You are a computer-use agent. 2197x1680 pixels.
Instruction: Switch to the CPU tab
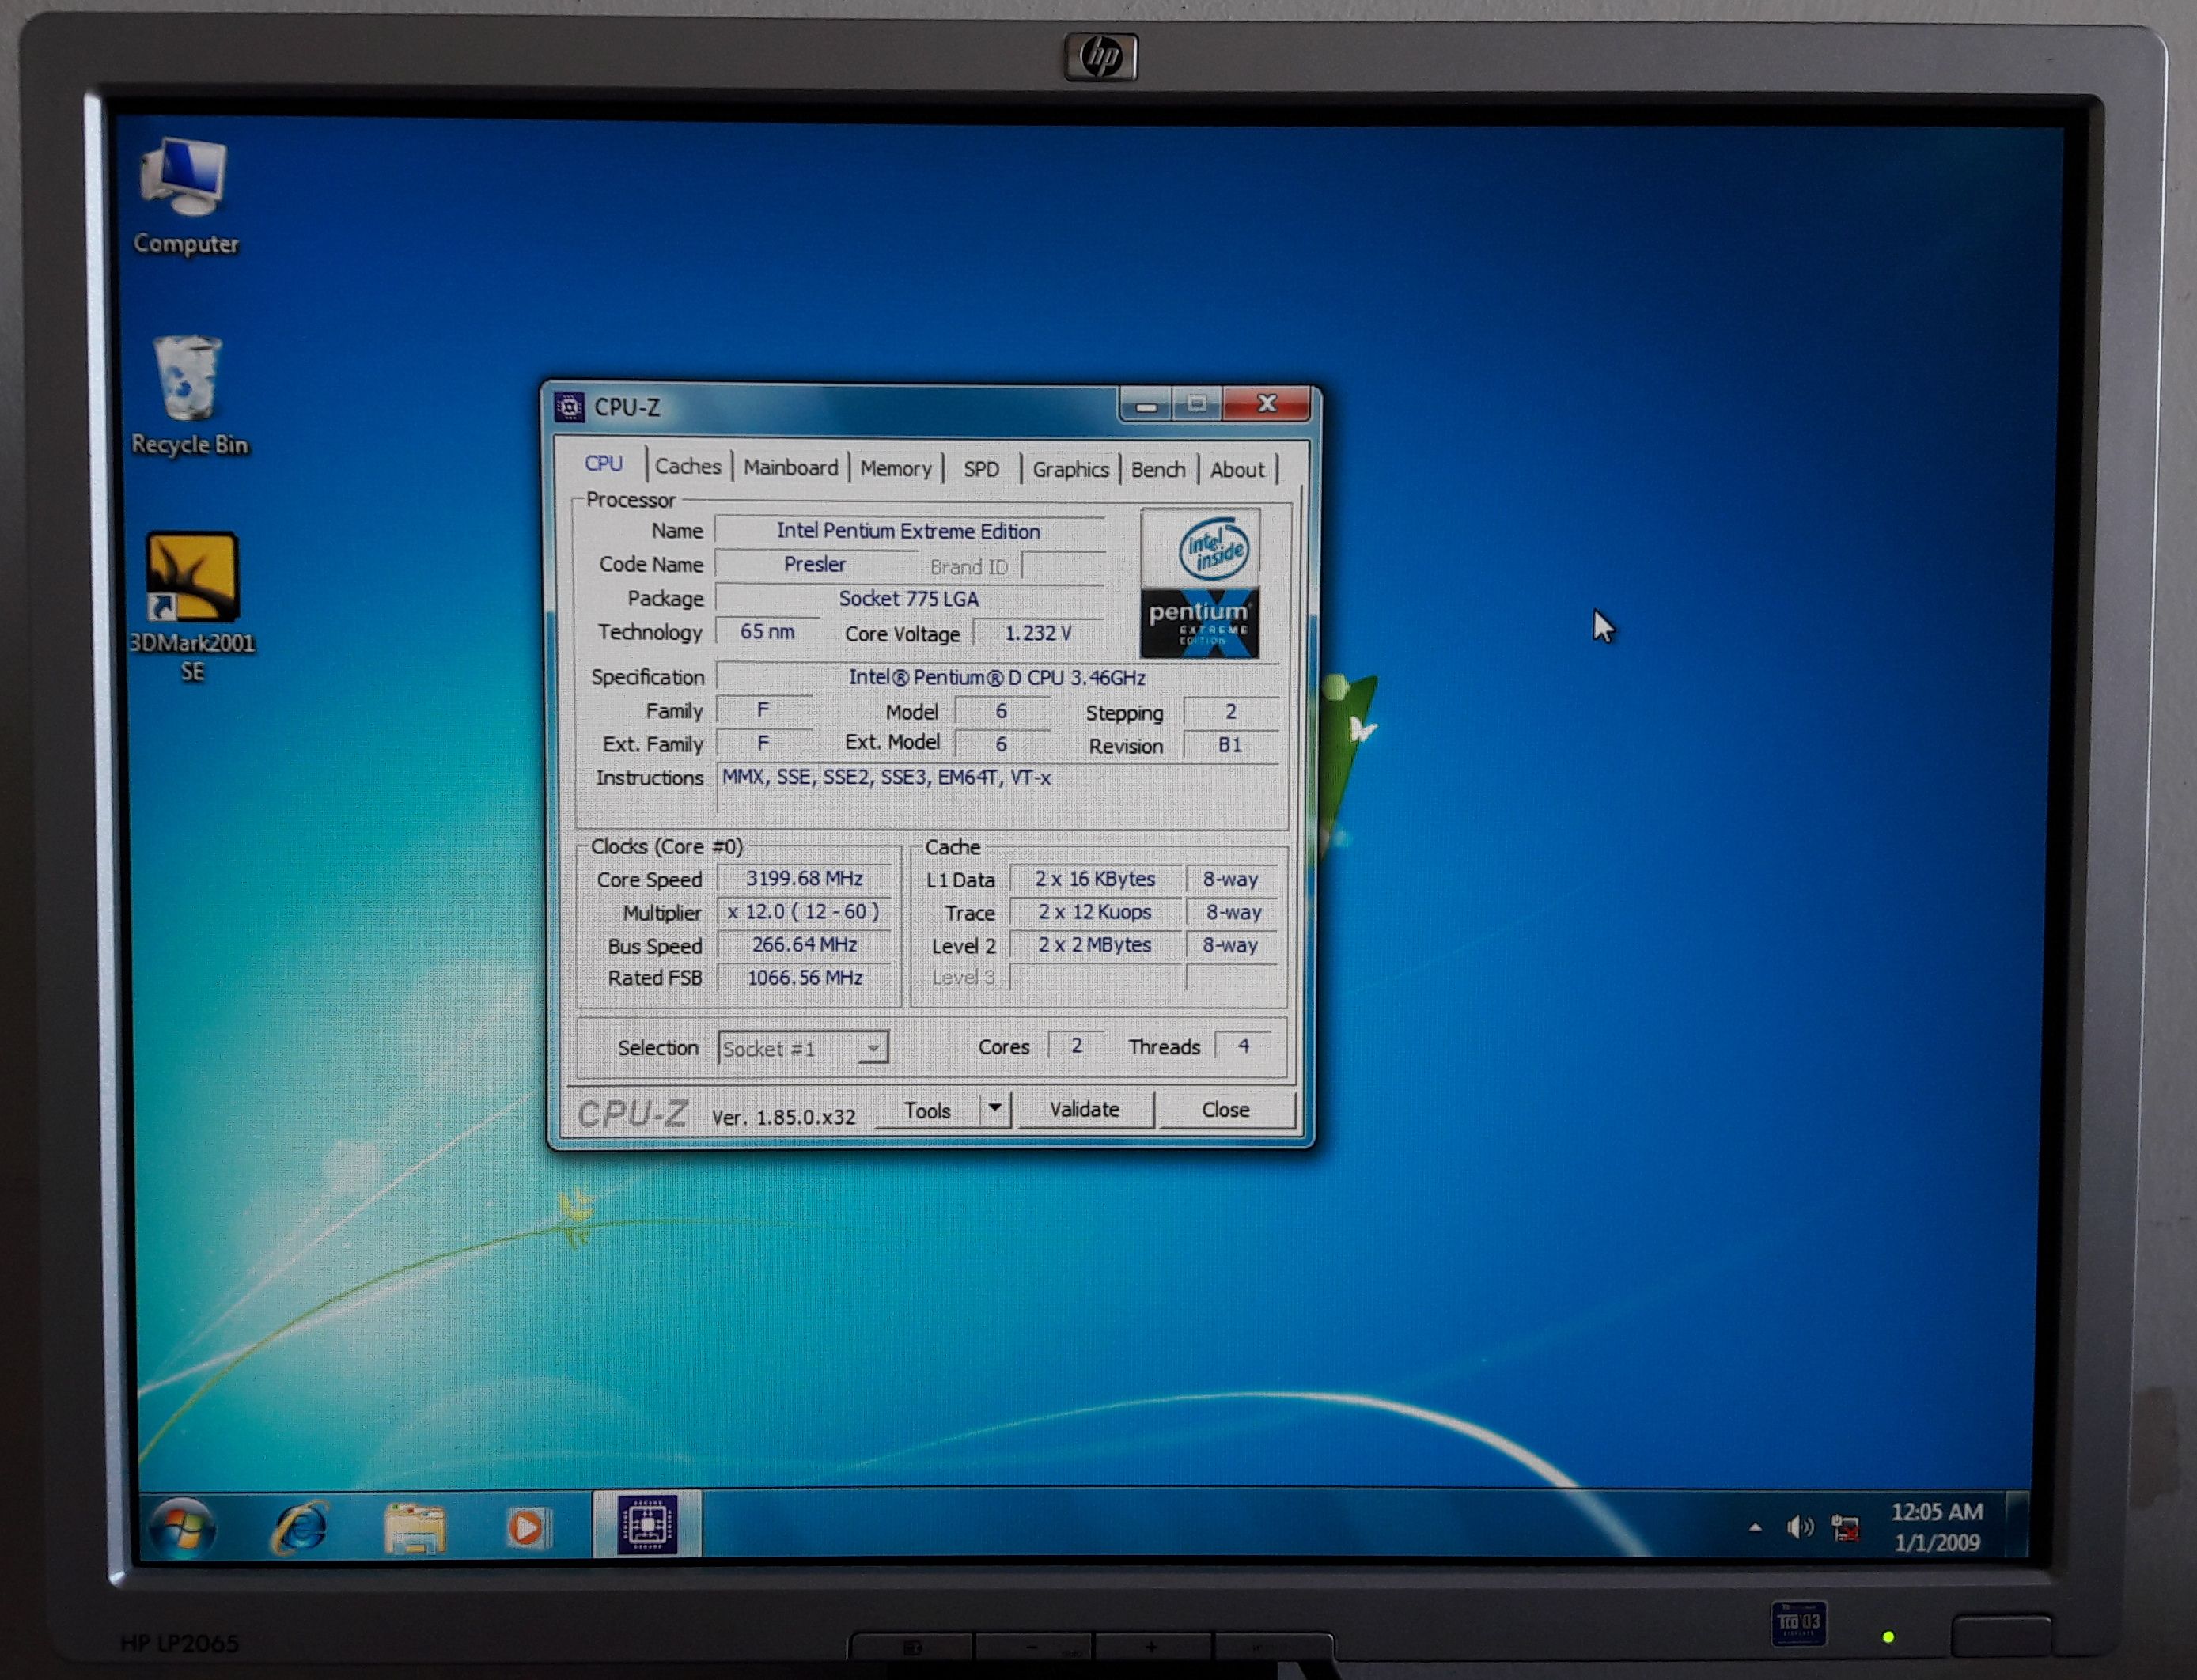(x=603, y=464)
